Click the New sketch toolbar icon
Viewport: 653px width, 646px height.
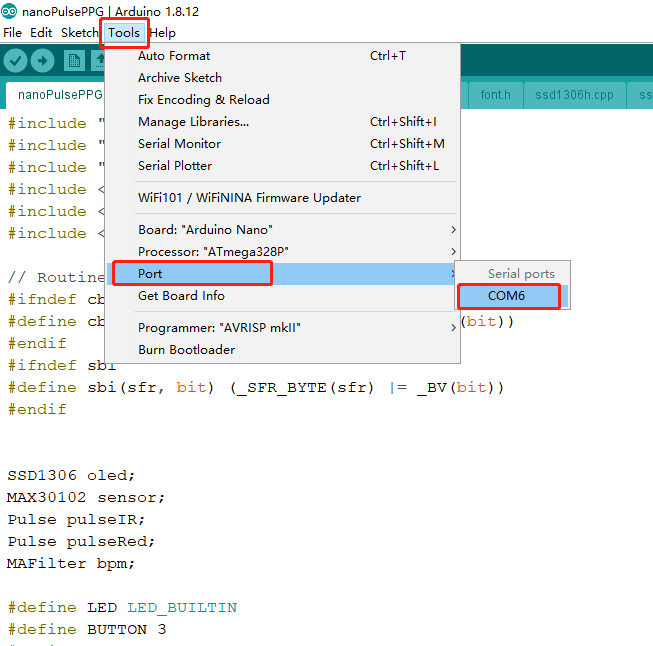tap(74, 61)
